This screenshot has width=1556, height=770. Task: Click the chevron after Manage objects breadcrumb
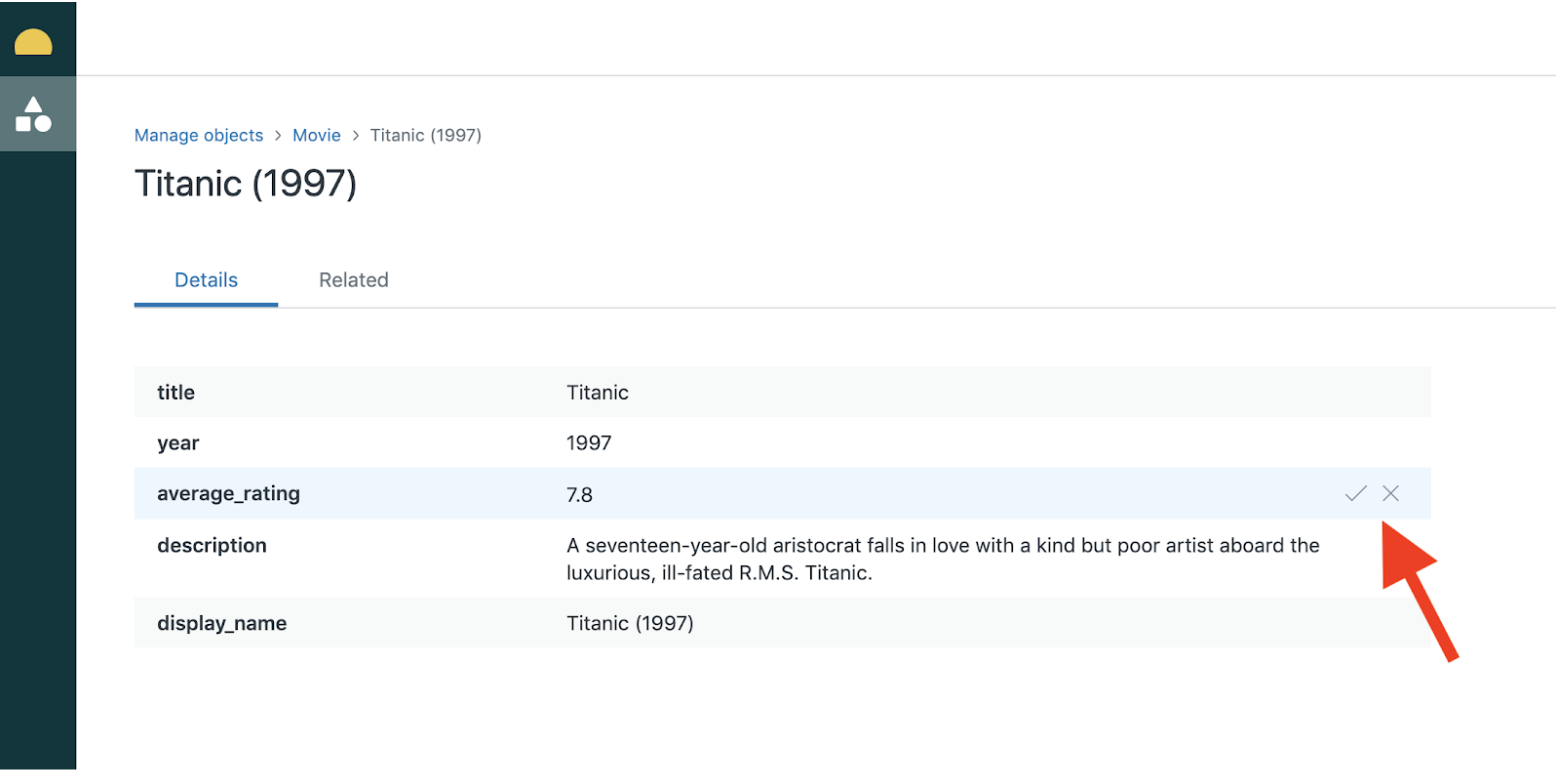point(278,136)
